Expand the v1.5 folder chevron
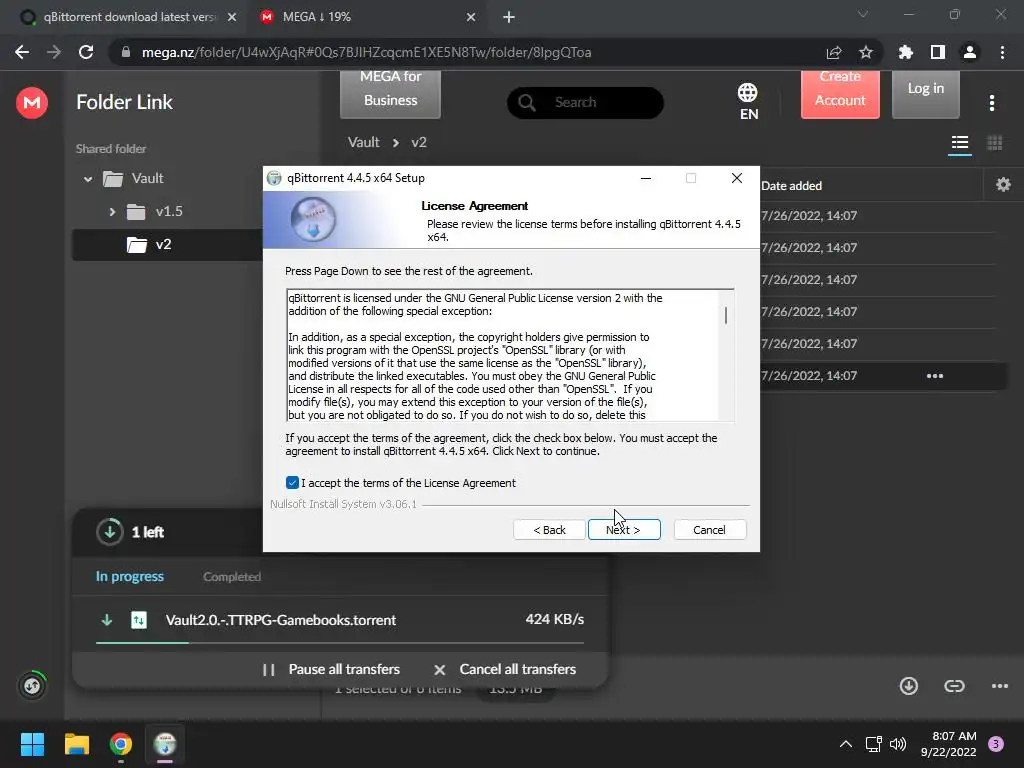The height and width of the screenshot is (768, 1024). 112,212
